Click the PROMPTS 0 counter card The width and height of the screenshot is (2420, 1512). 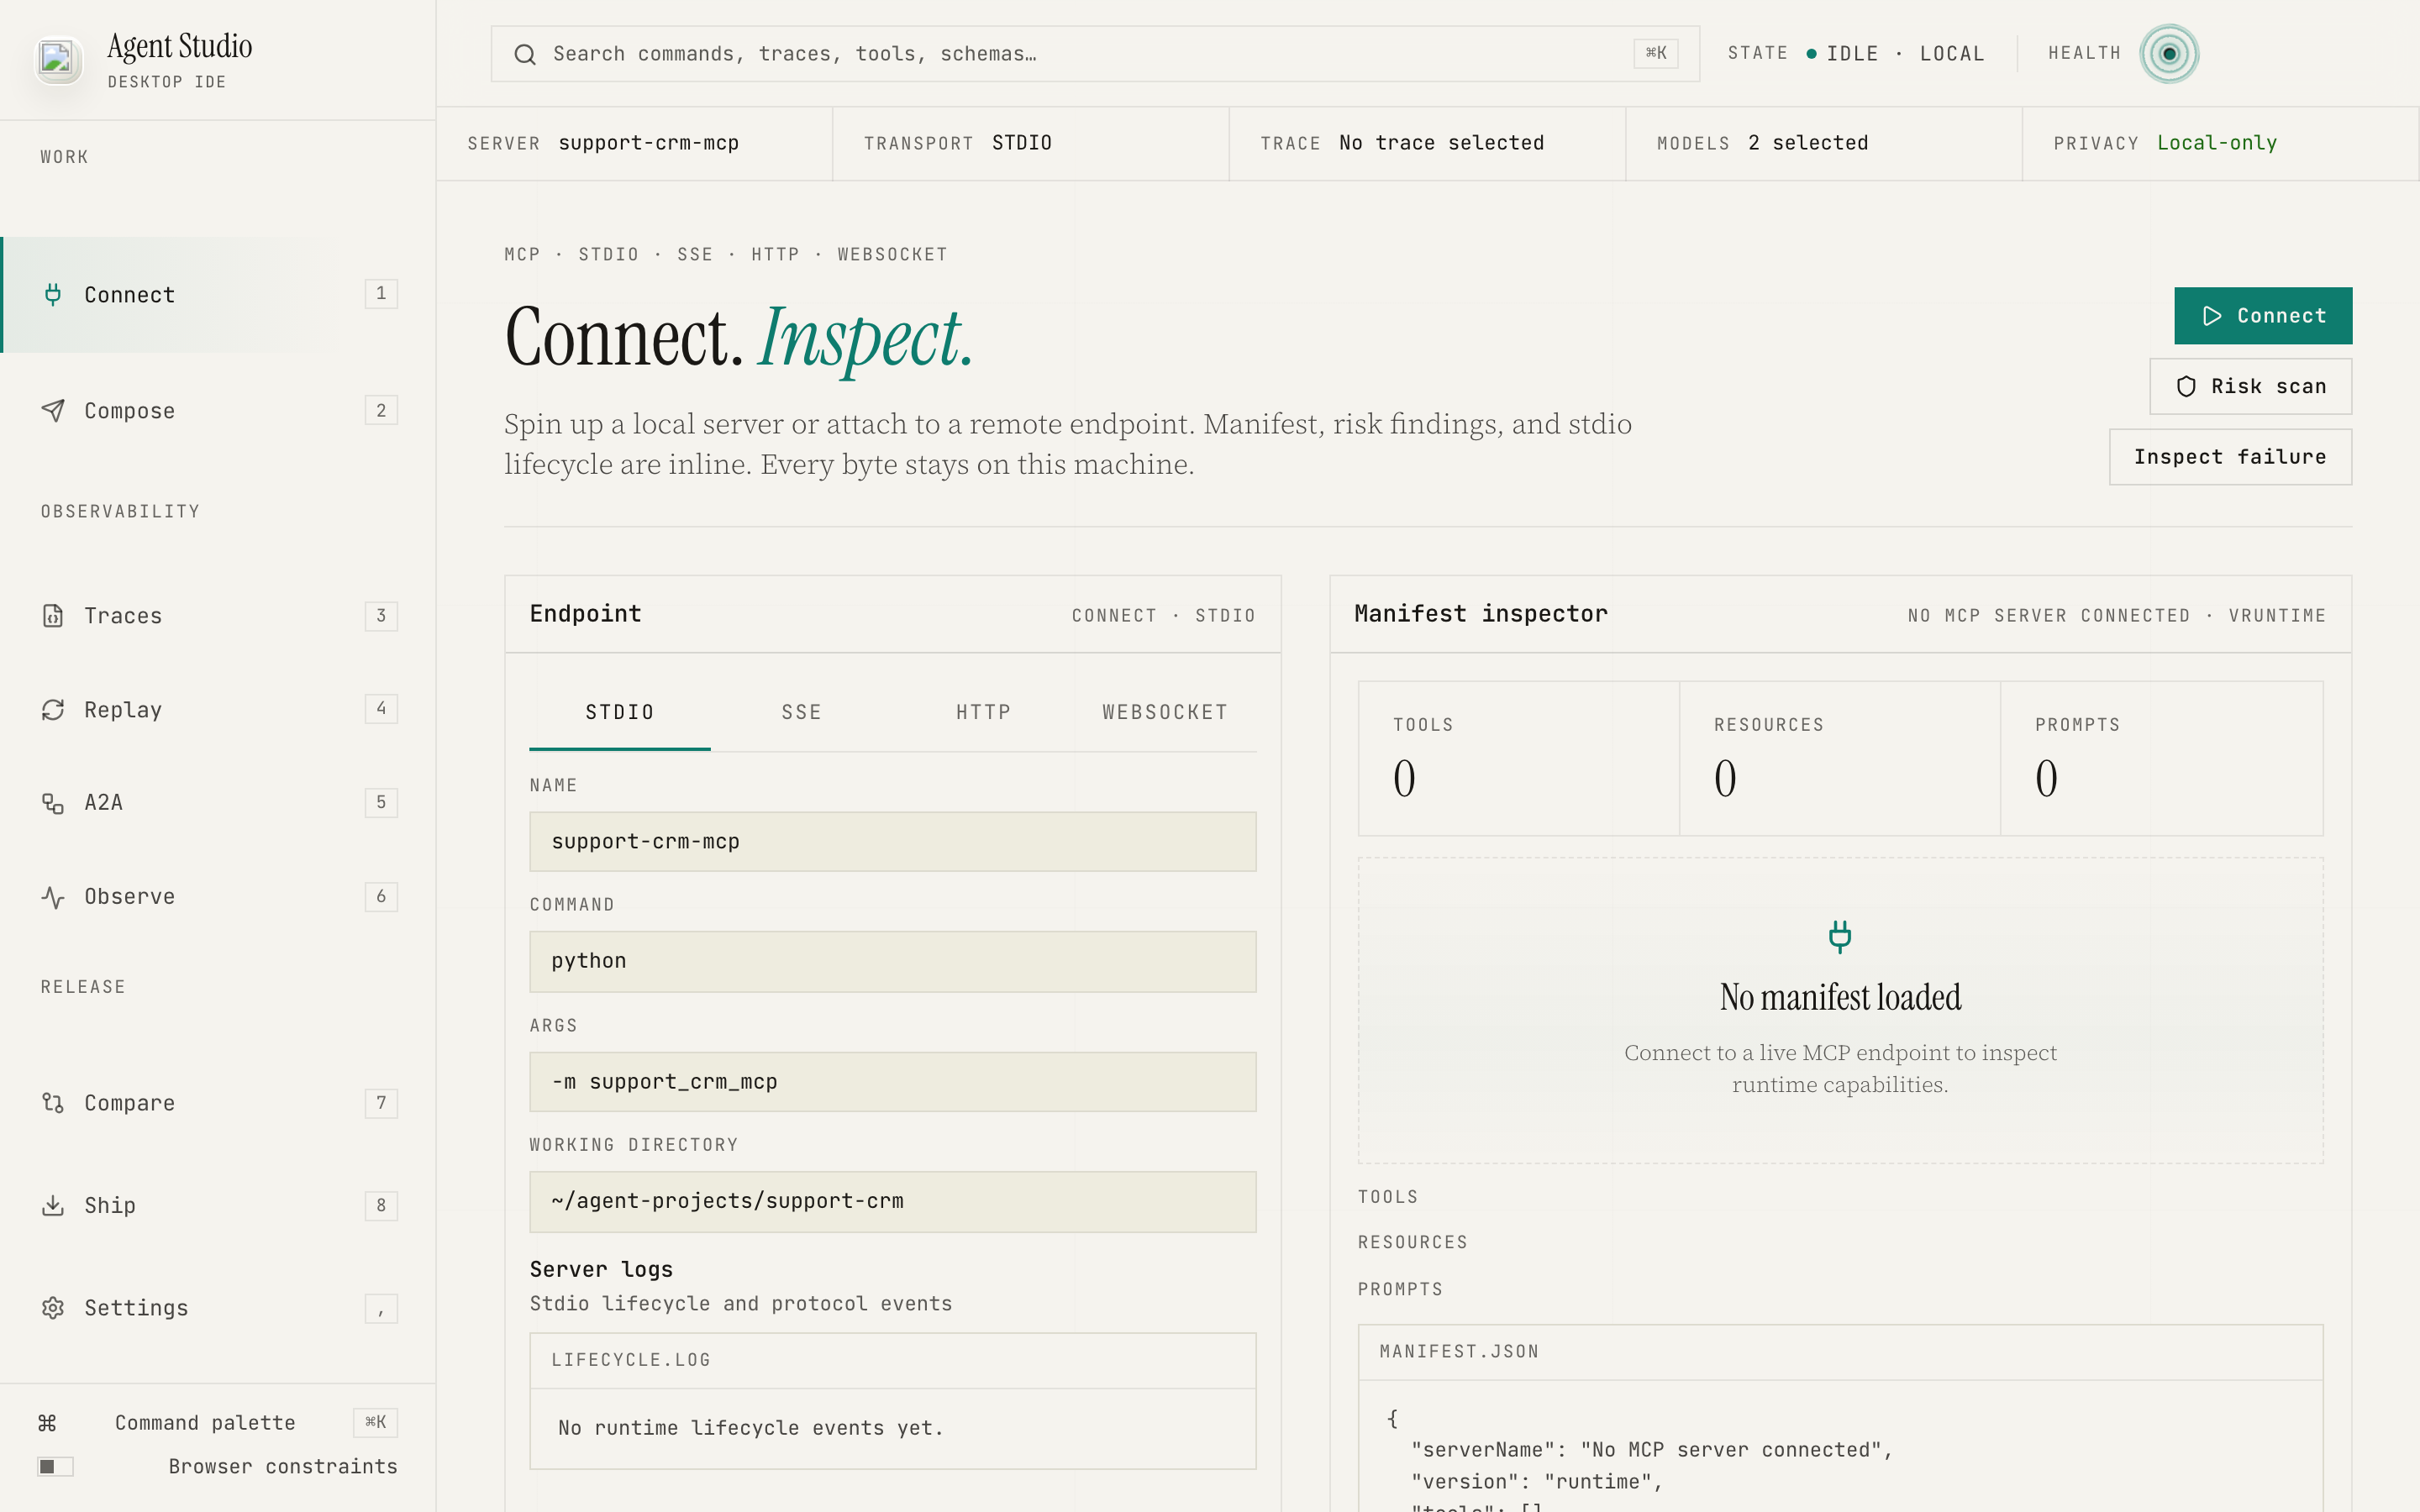point(2162,759)
